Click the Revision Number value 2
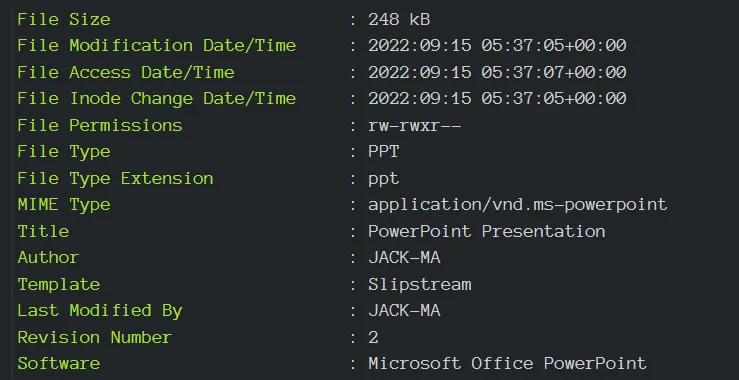The width and height of the screenshot is (739, 380). click(x=373, y=337)
